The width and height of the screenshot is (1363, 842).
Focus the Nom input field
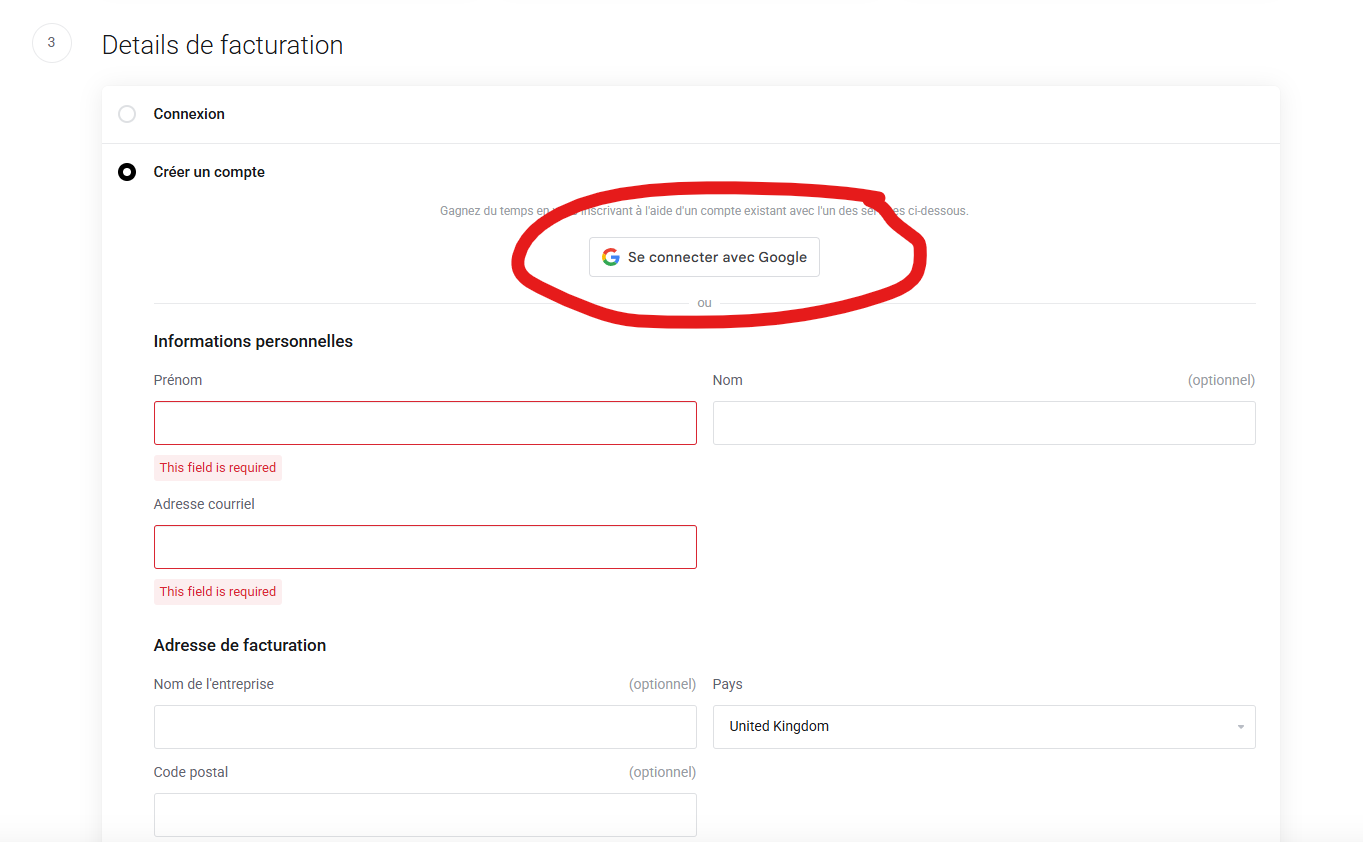pyautogui.click(x=984, y=423)
